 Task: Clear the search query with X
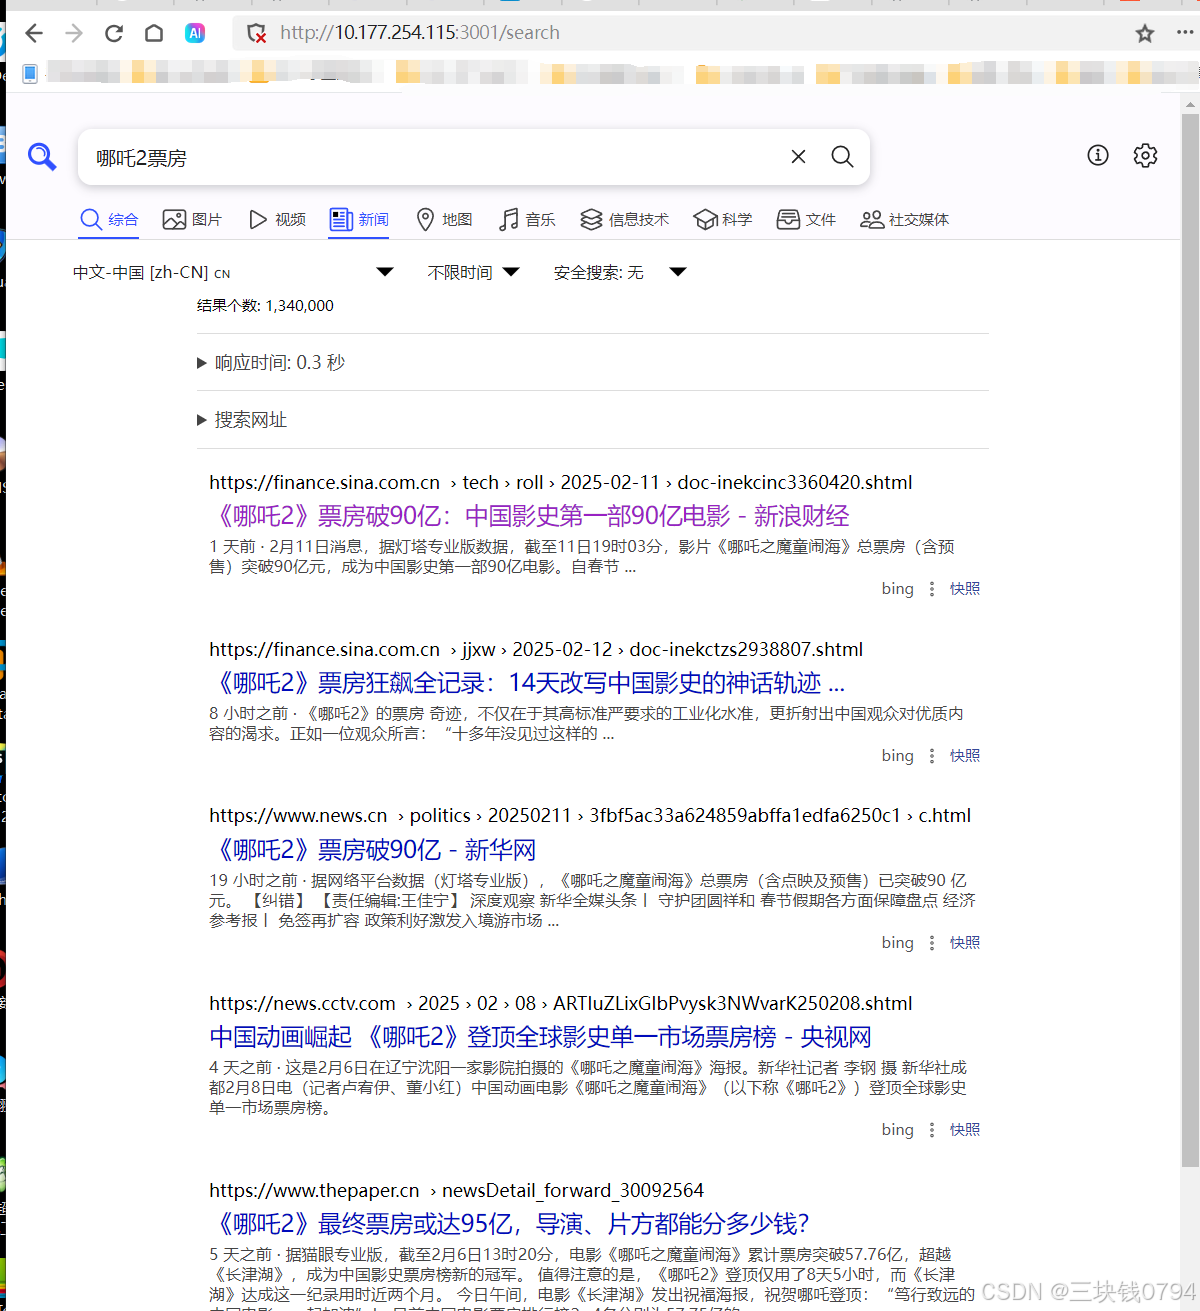click(798, 156)
